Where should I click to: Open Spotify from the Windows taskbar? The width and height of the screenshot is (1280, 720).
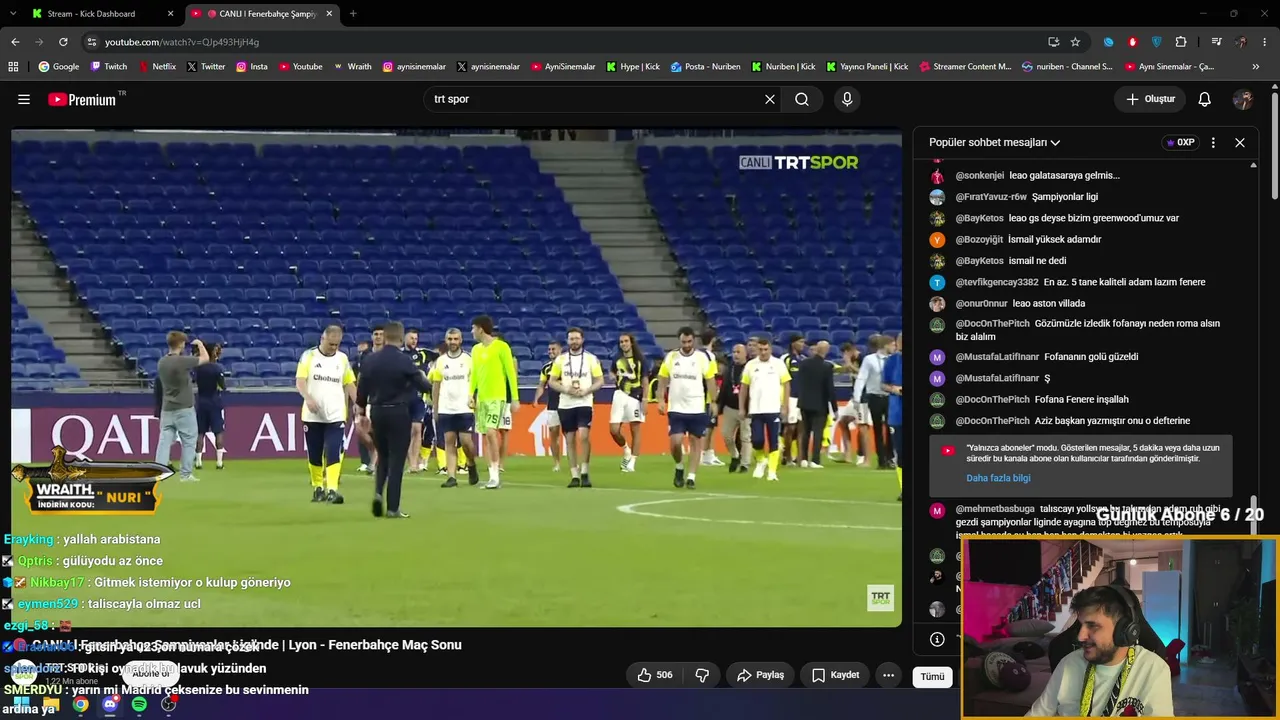tap(139, 705)
